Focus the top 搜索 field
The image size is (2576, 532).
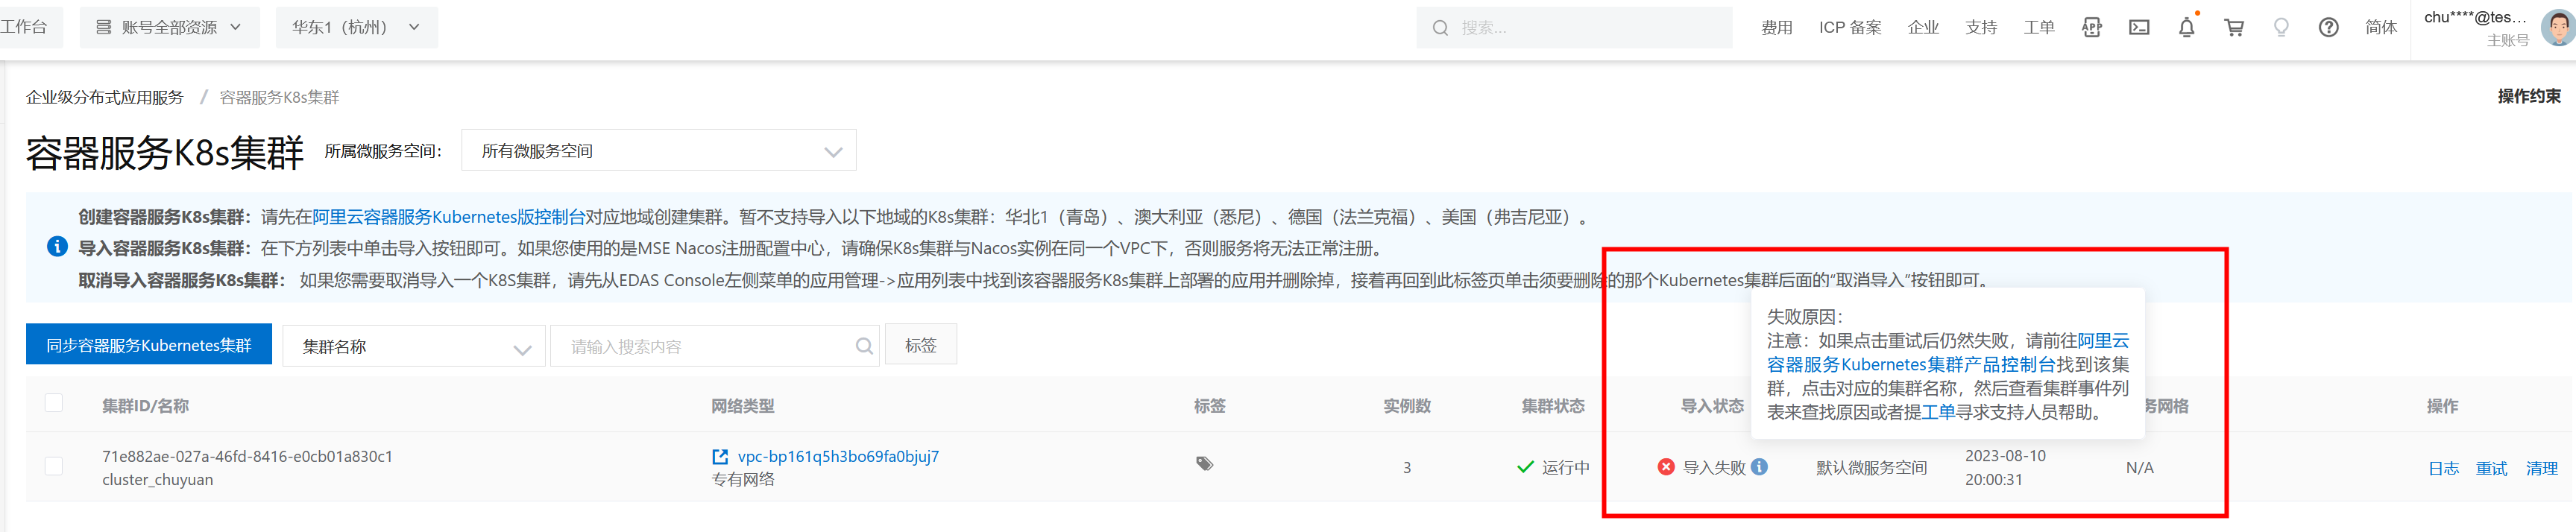[1574, 28]
